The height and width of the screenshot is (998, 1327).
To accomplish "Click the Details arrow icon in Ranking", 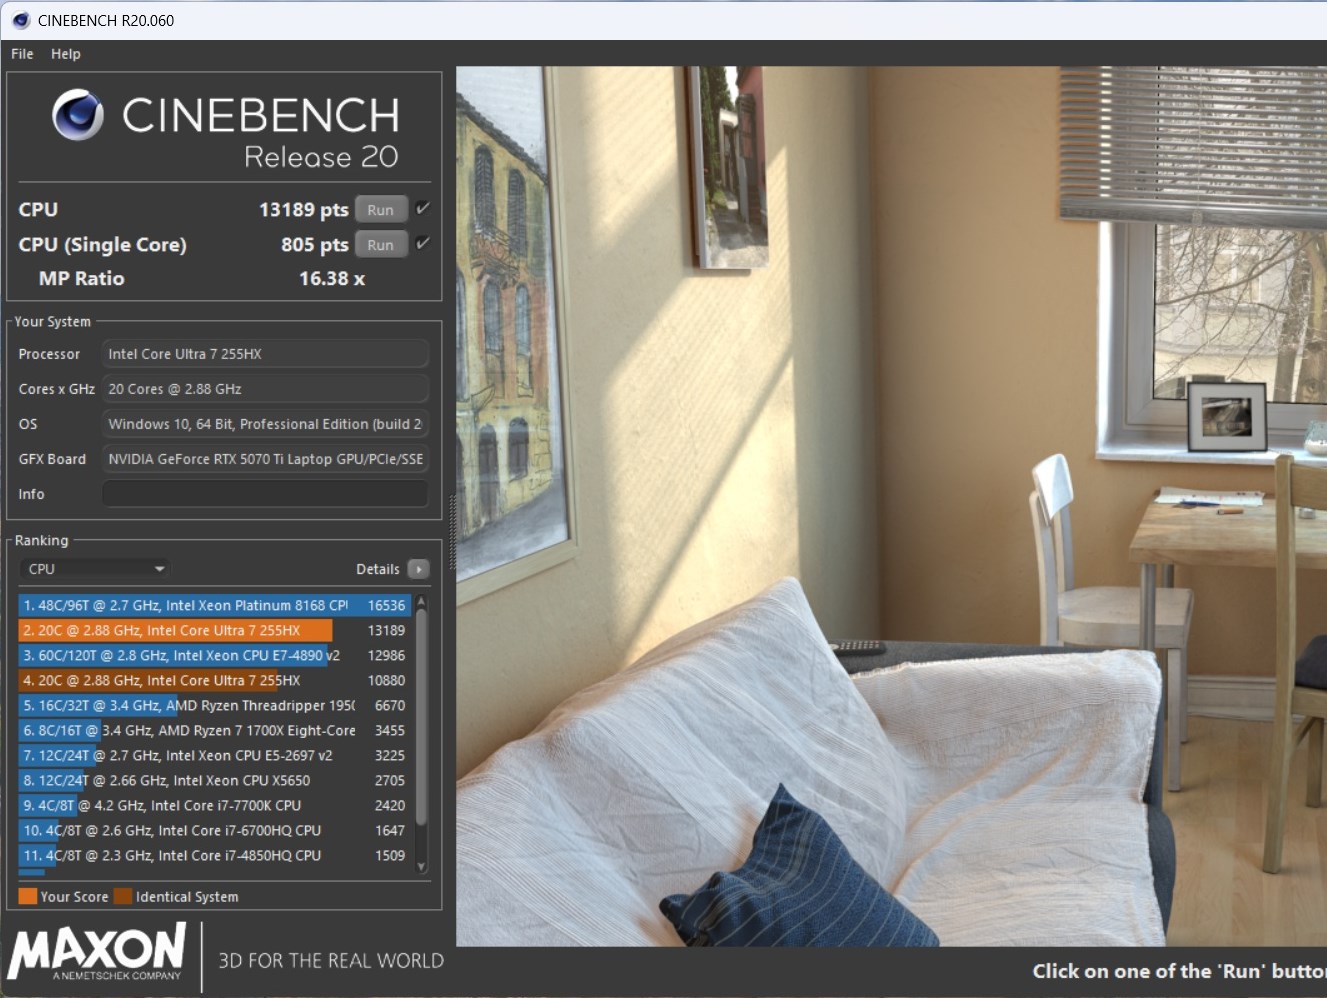I will [x=419, y=569].
